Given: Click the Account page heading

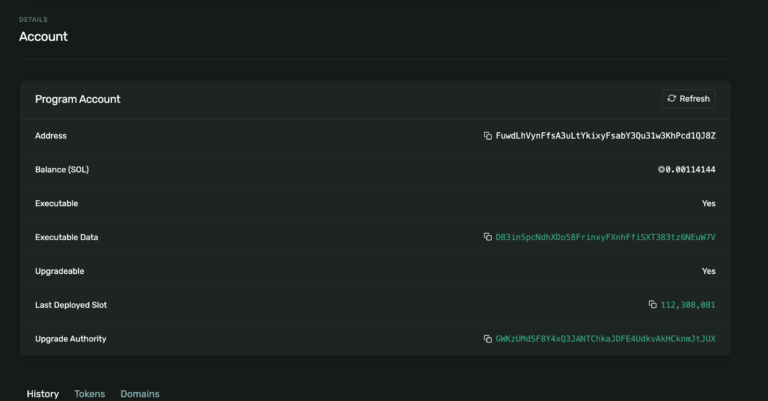Looking at the screenshot, I should pos(43,37).
